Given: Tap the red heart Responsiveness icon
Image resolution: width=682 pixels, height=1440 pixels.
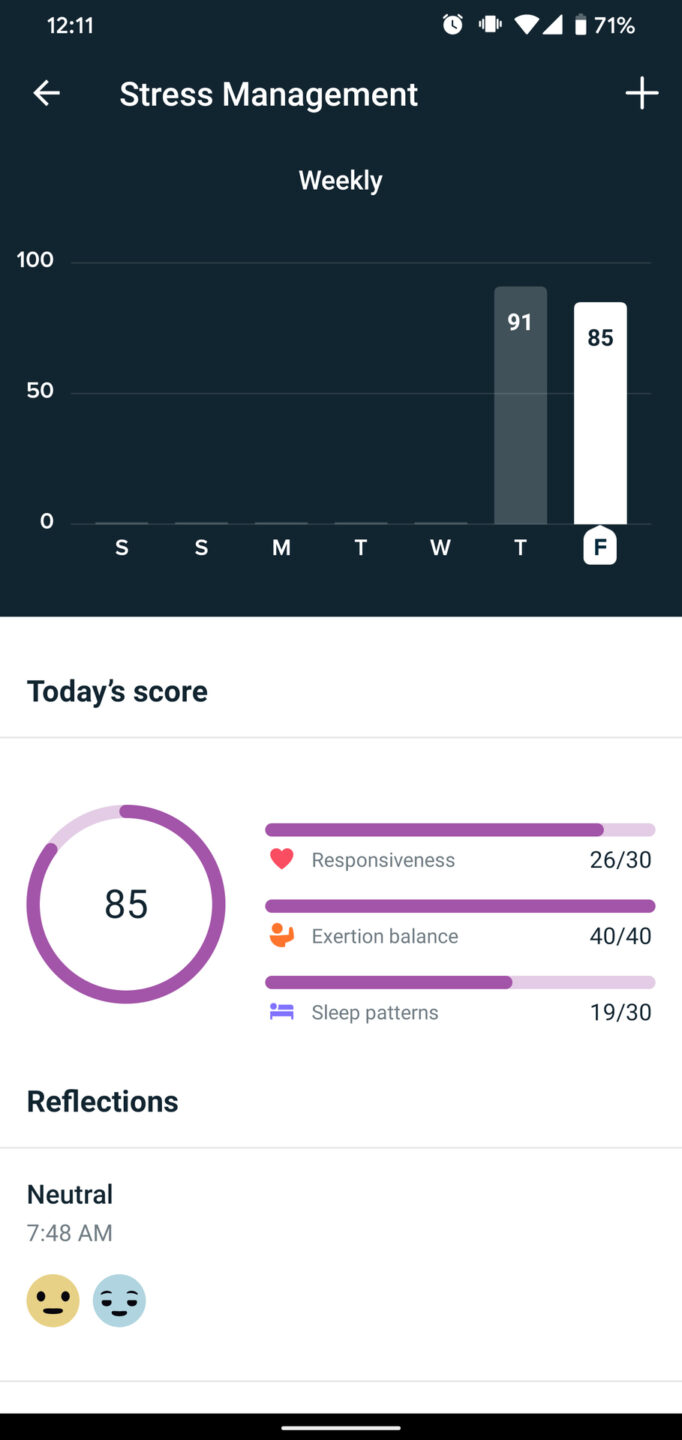Looking at the screenshot, I should (282, 859).
